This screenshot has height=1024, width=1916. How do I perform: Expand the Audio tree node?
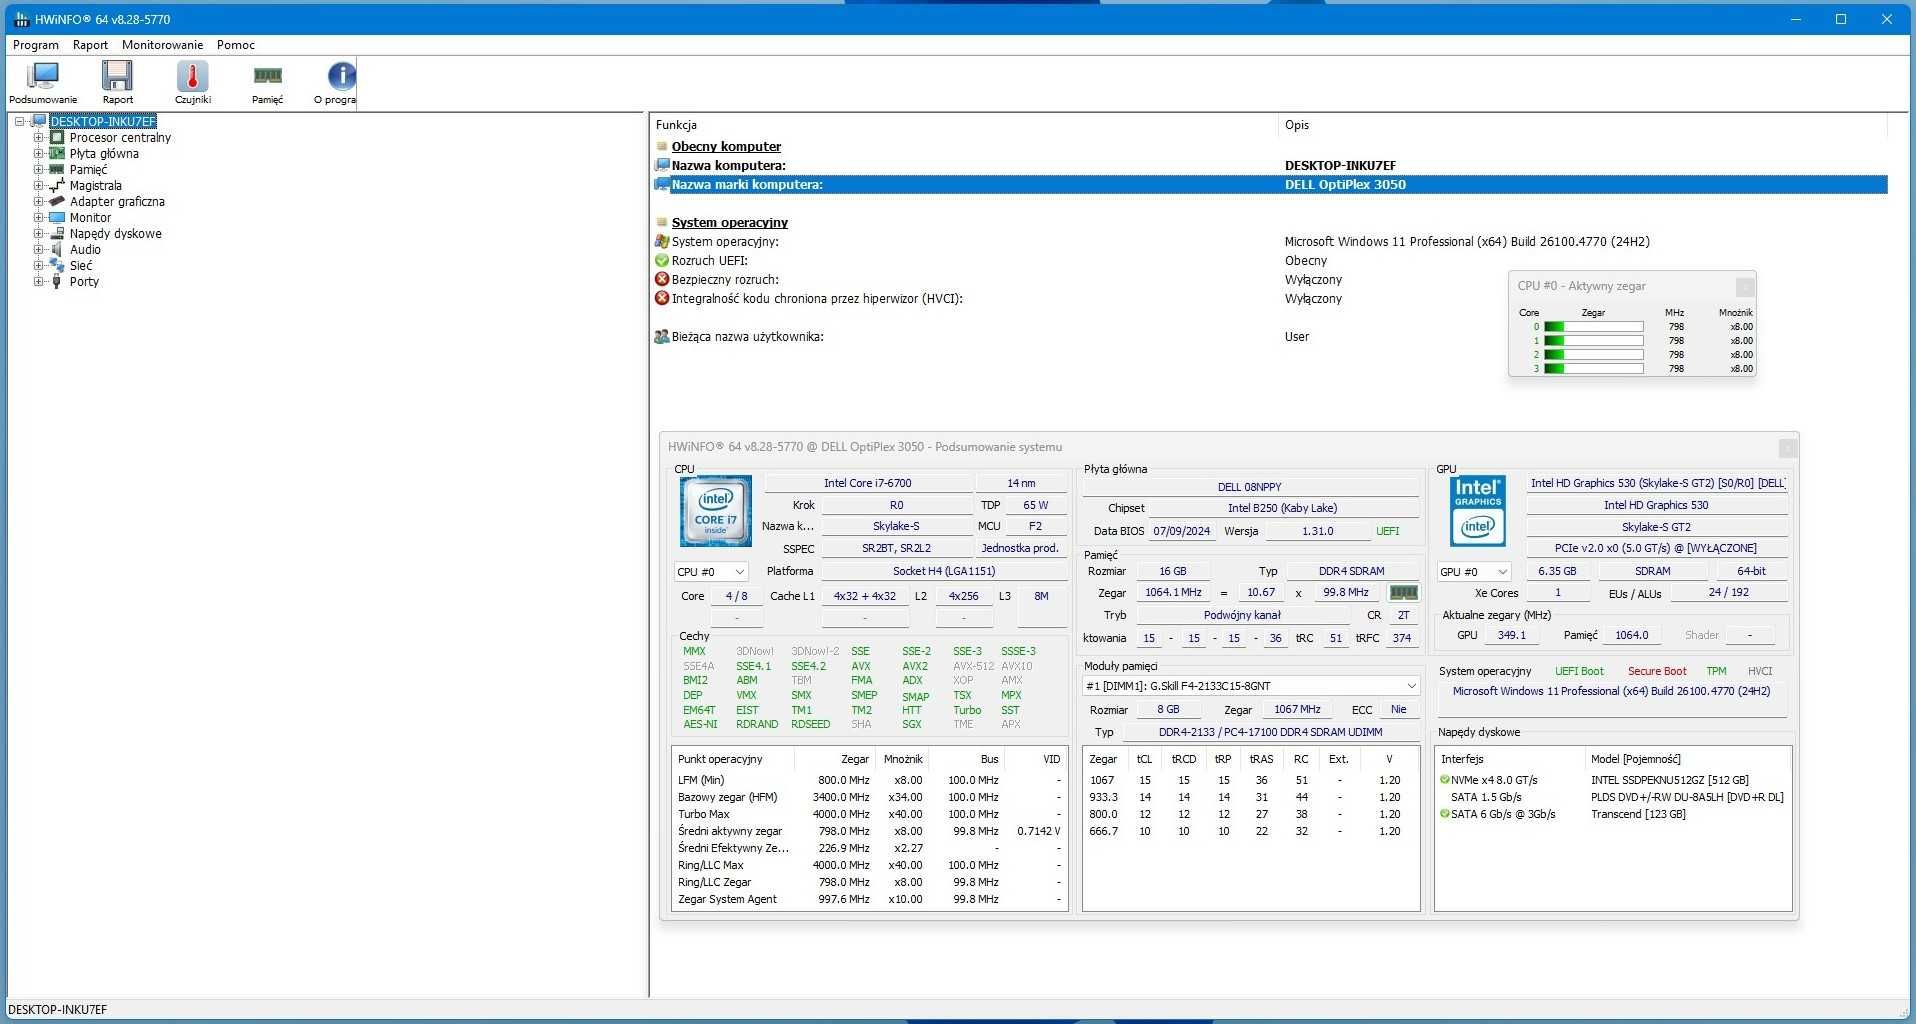tap(38, 250)
